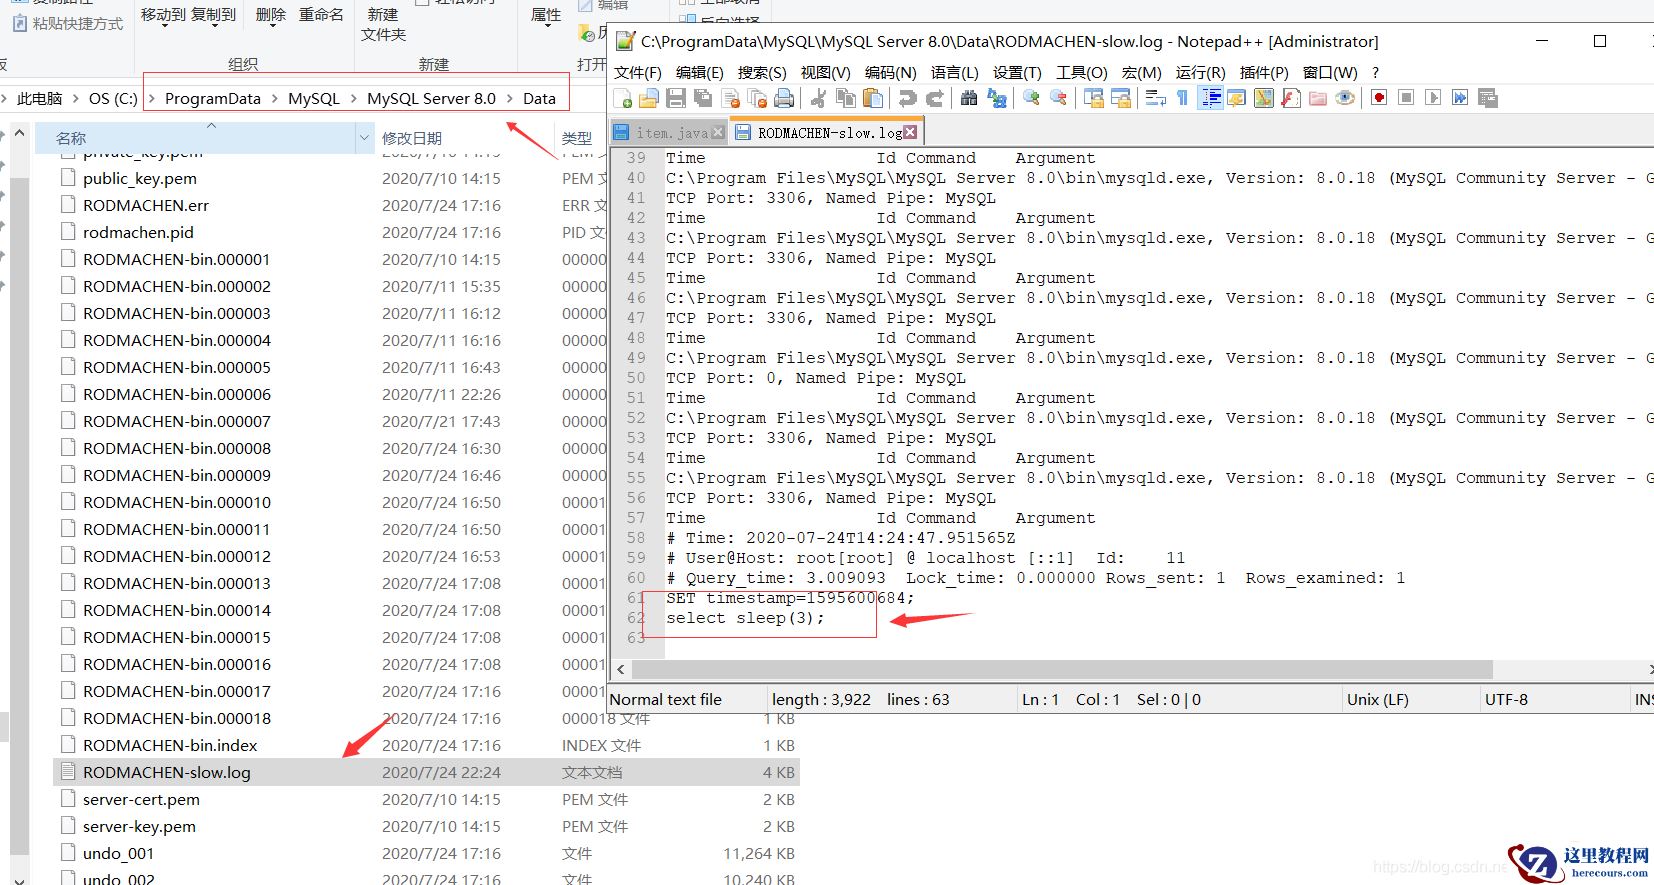Close the RODMACHEN-slow.log tab
This screenshot has width=1654, height=885.
(910, 132)
